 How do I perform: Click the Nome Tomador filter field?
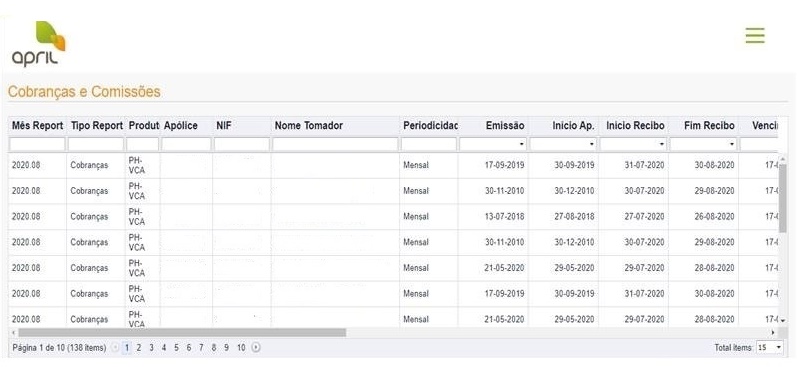coord(335,145)
